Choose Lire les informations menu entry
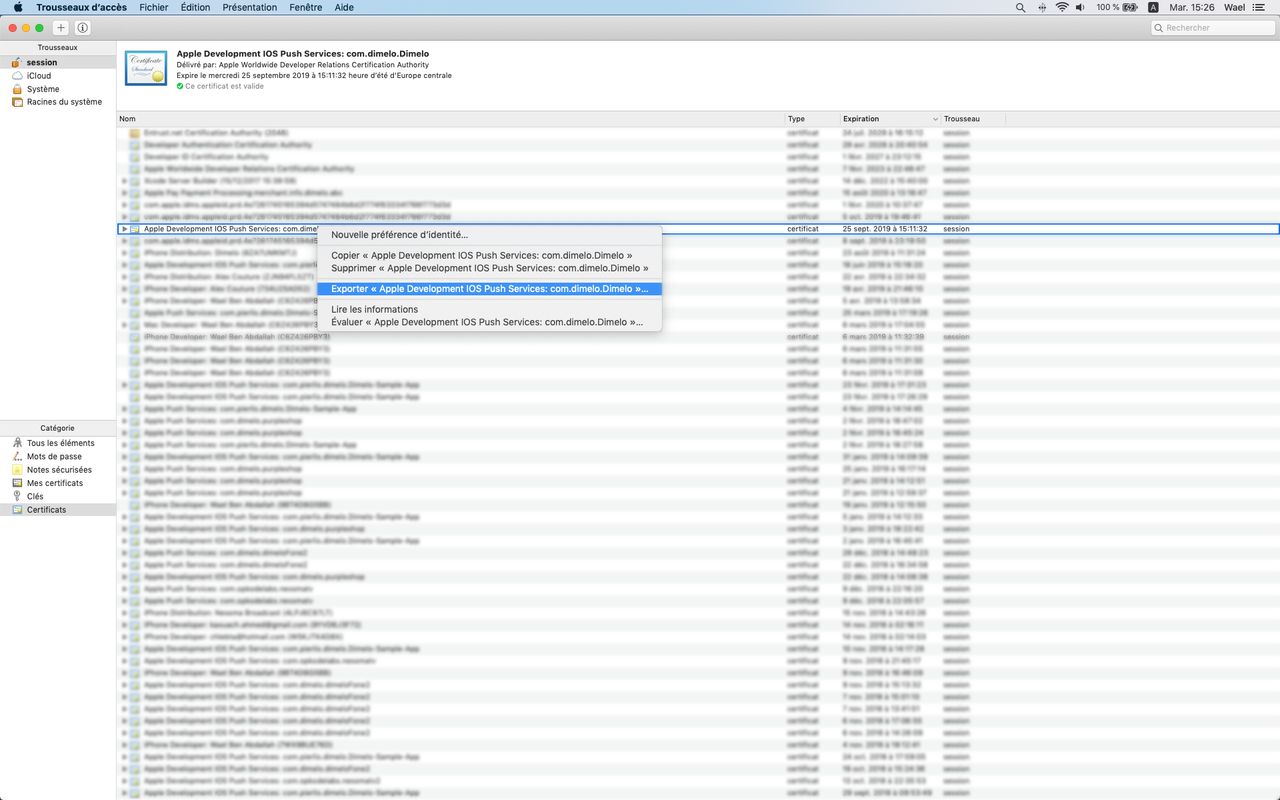This screenshot has height=800, width=1280. (489, 310)
